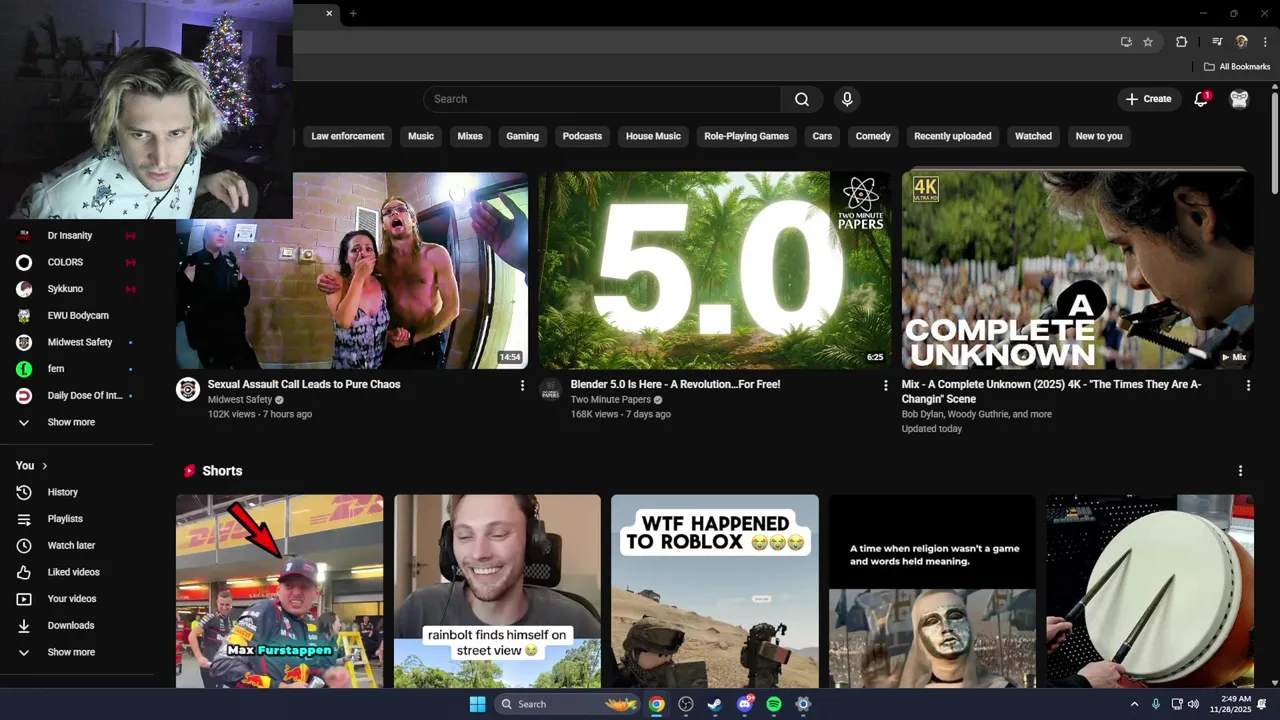
Task: Install app icon in Chrome address bar
Action: coord(1126,42)
